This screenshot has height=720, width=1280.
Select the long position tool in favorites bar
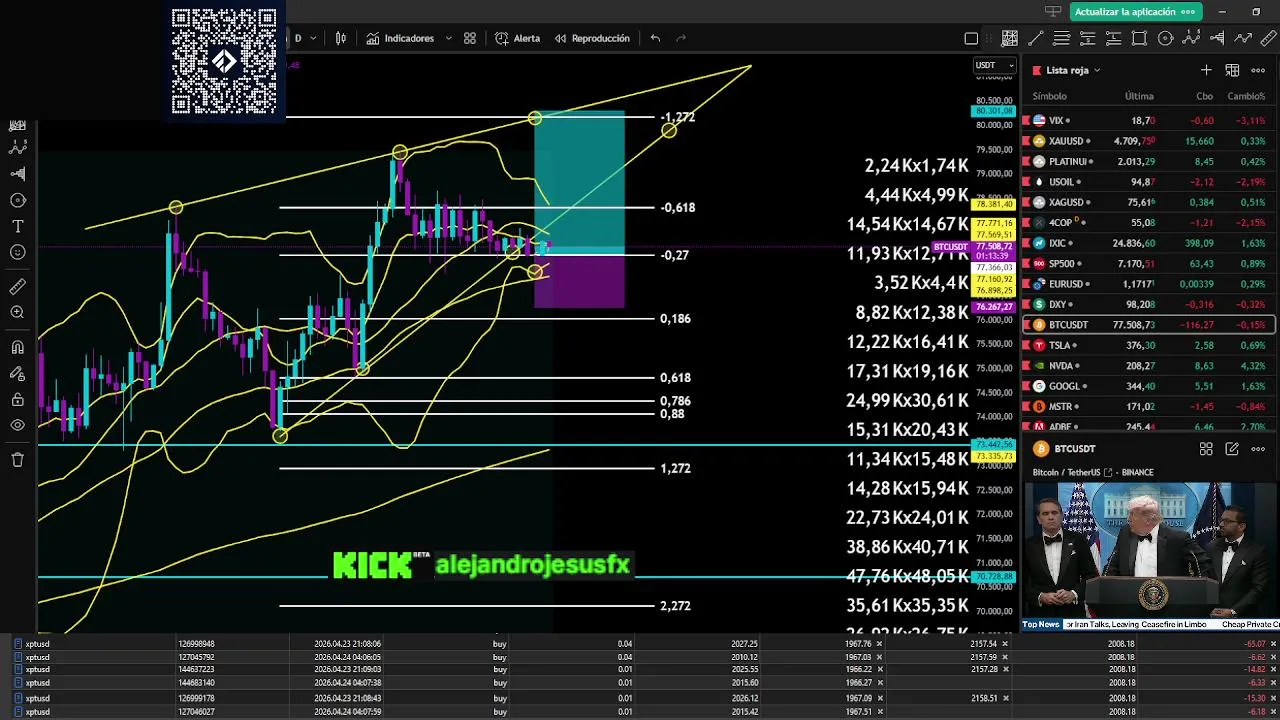1113,39
